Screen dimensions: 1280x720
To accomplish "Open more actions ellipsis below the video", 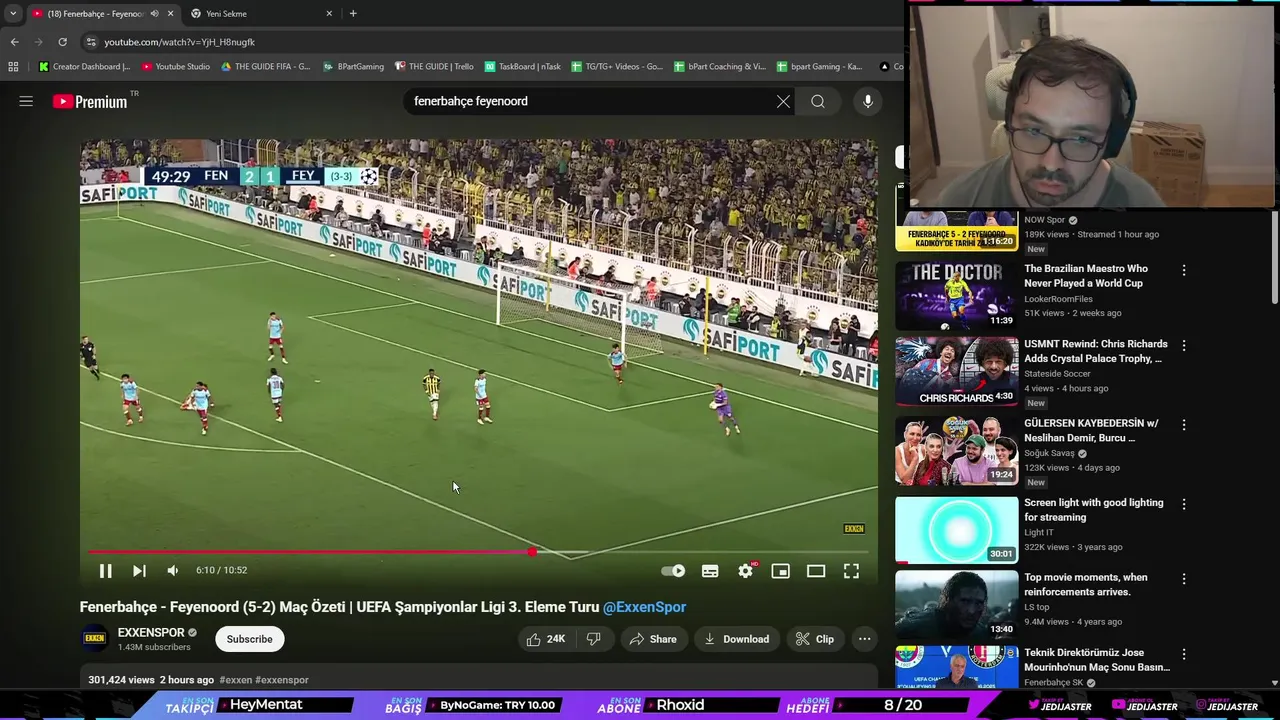I will pyautogui.click(x=865, y=639).
